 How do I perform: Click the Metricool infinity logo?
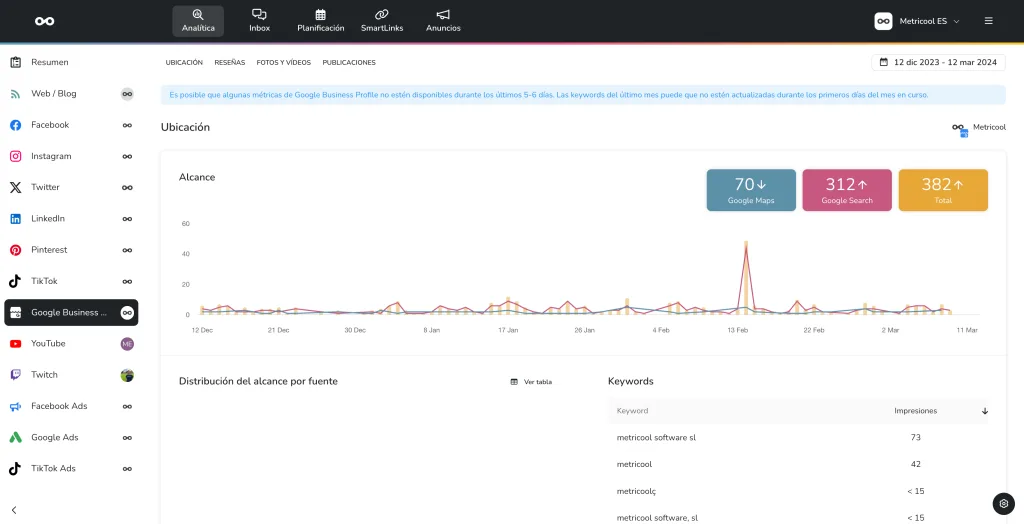[x=44, y=22]
